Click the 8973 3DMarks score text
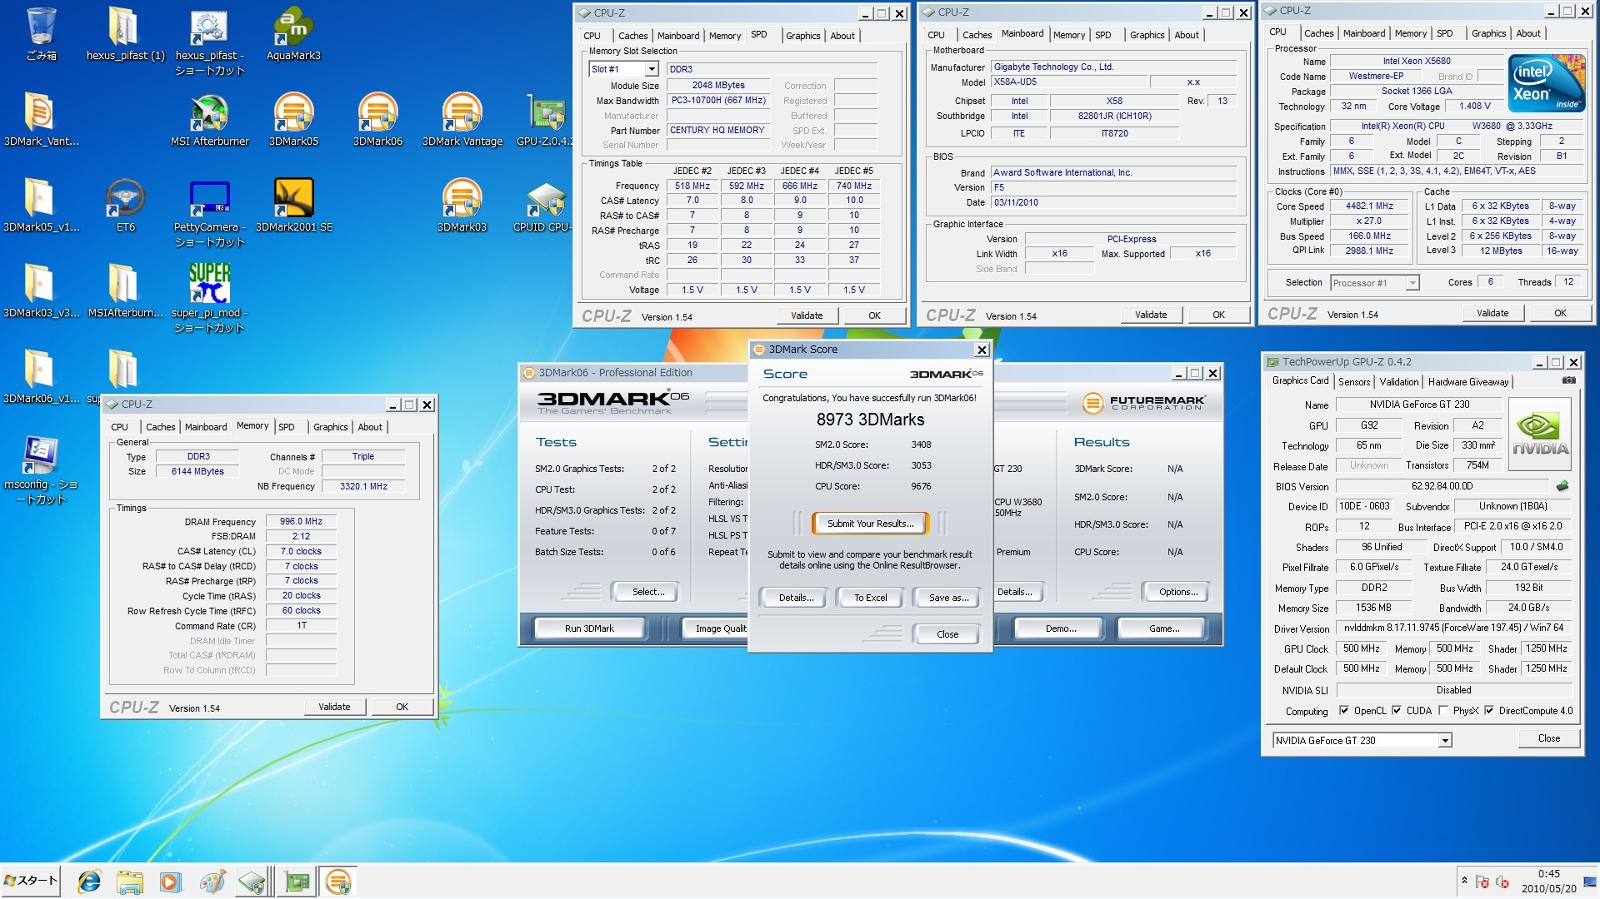1600x899 pixels. 870,420
